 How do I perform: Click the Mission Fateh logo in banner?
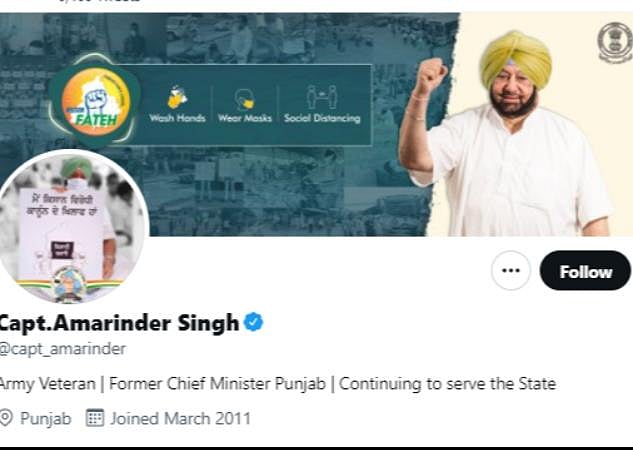tap(96, 101)
